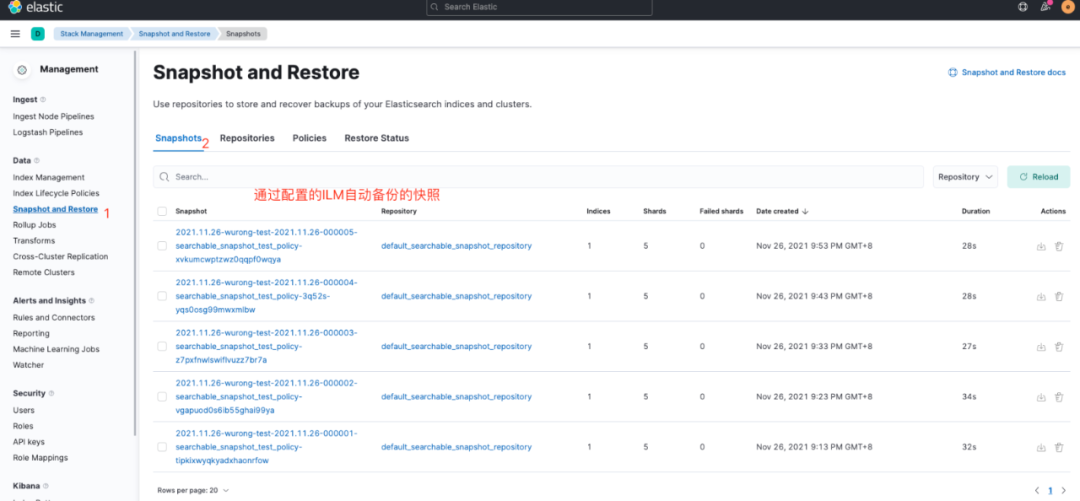Open the user avatar menu
The width and height of the screenshot is (1080, 501).
(1068, 7)
